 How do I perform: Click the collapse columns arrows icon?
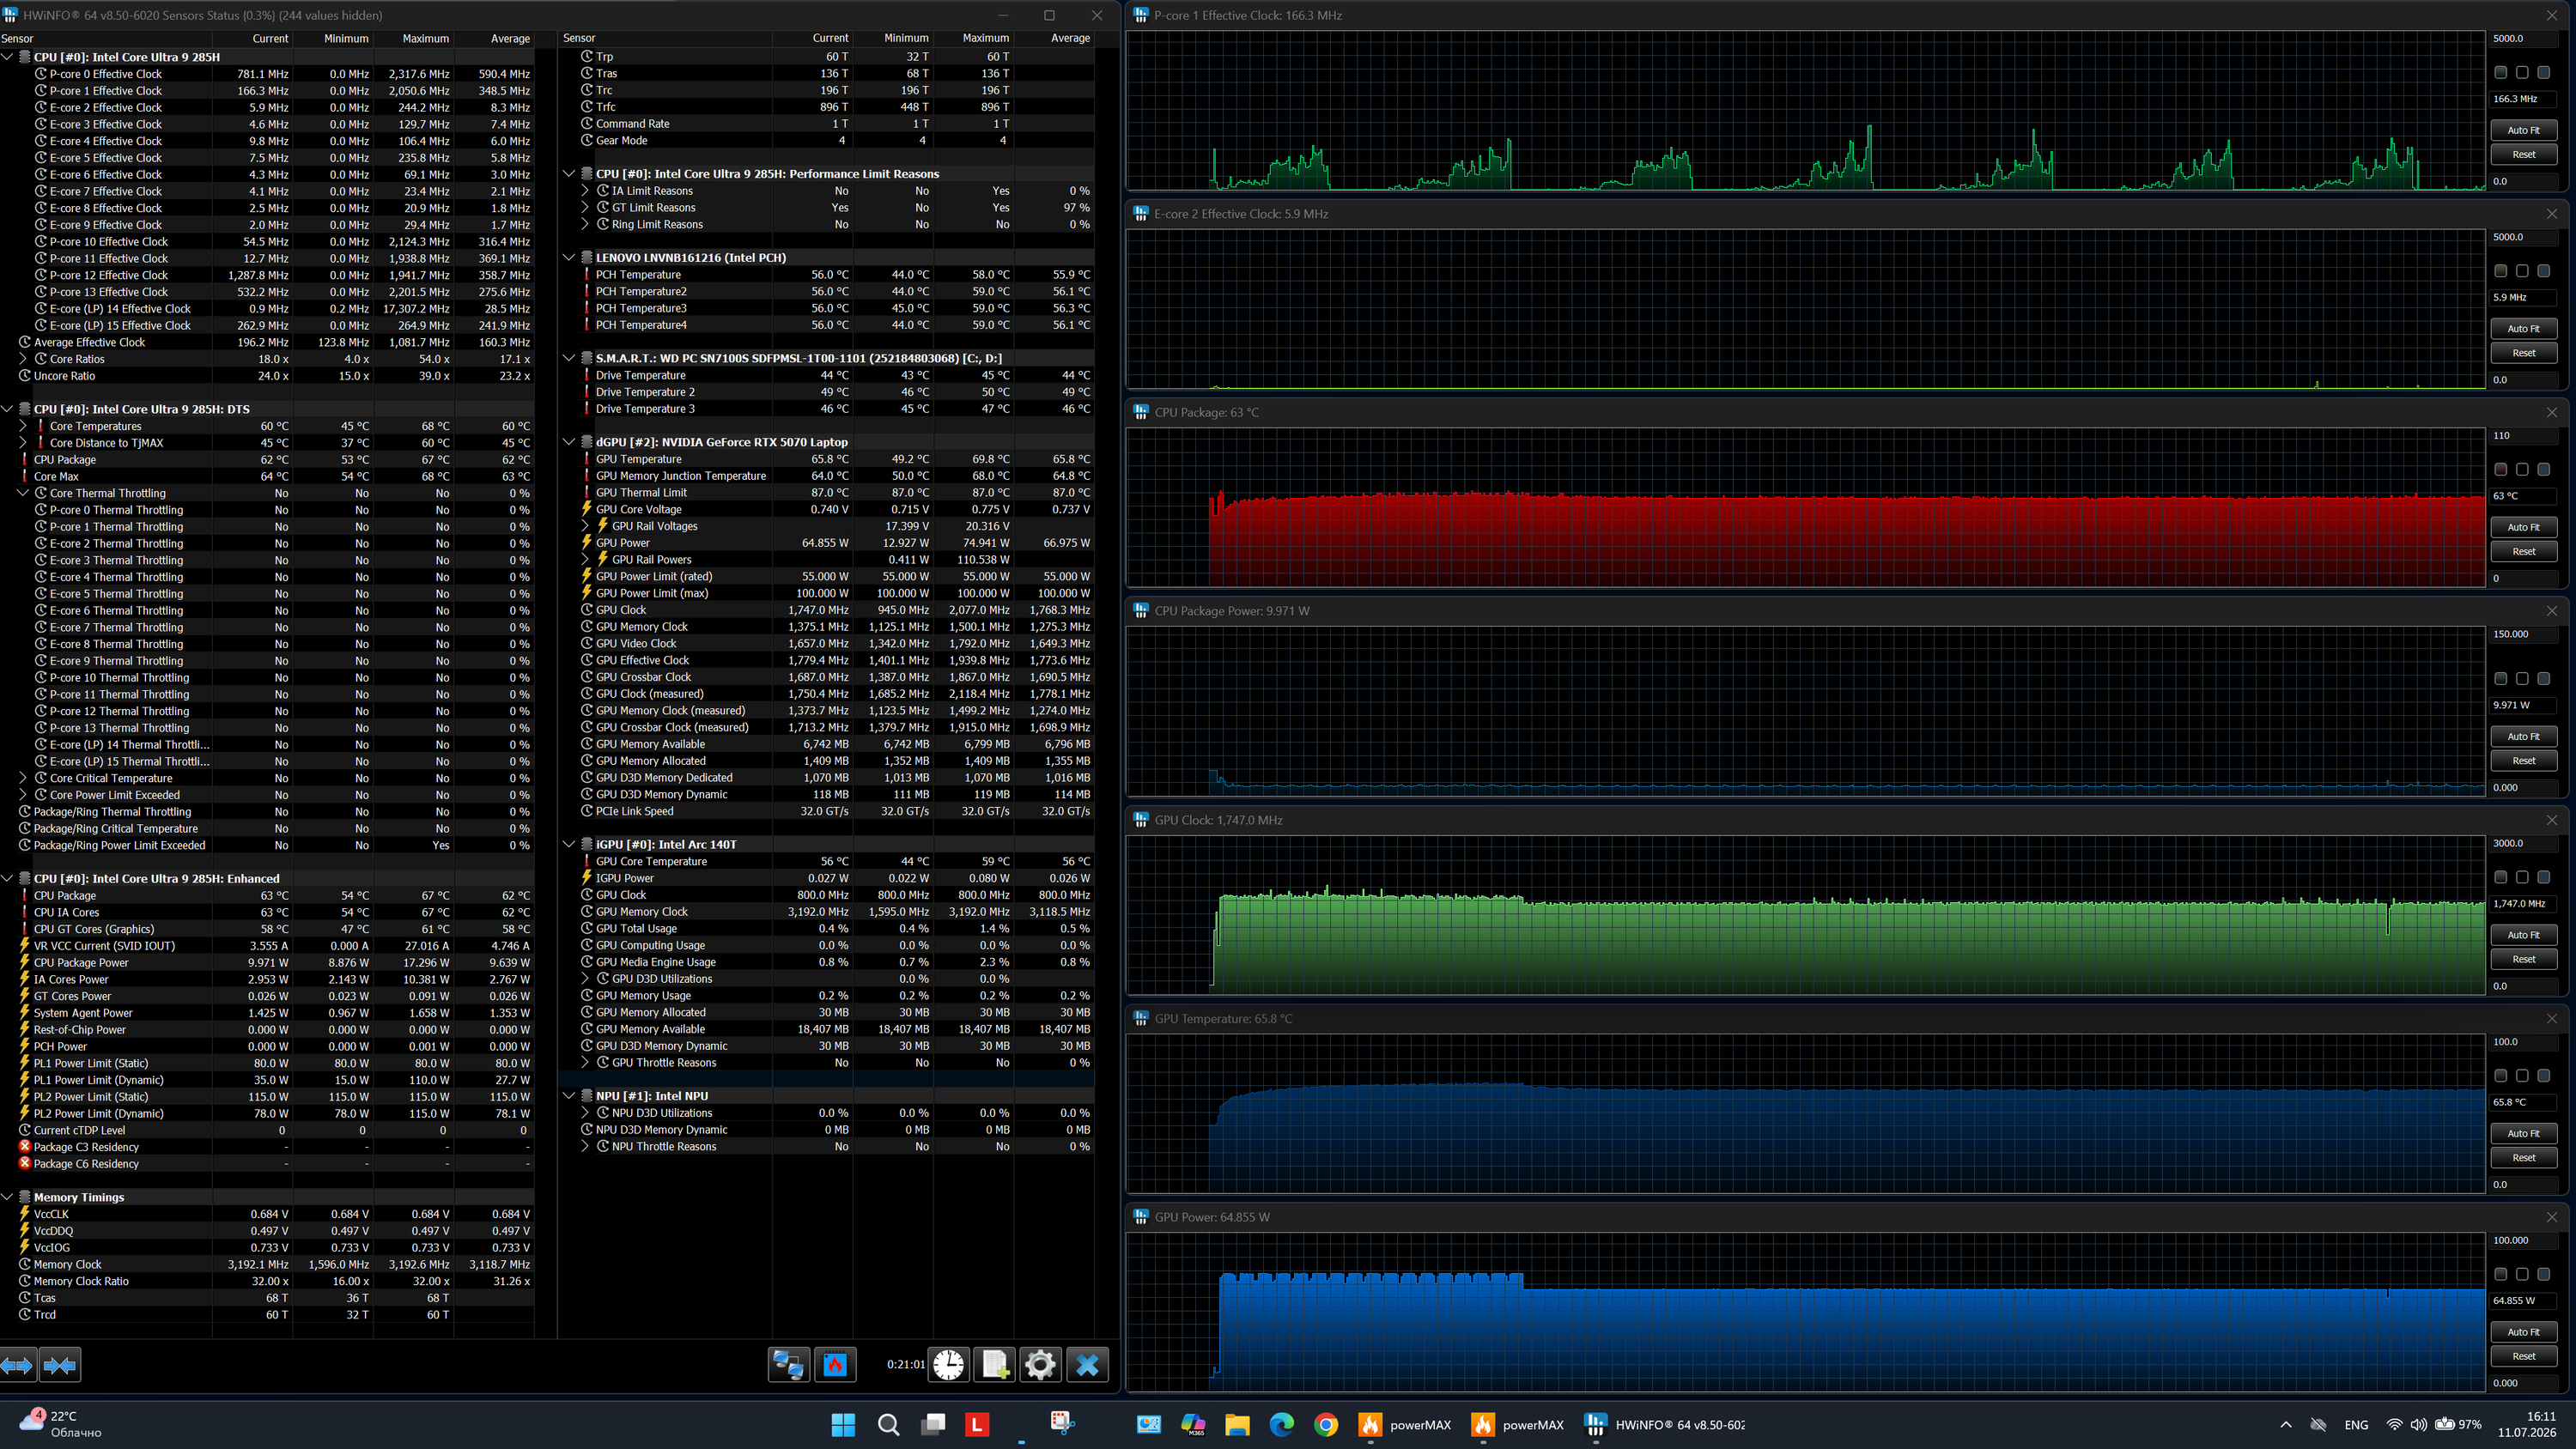pos(60,1365)
